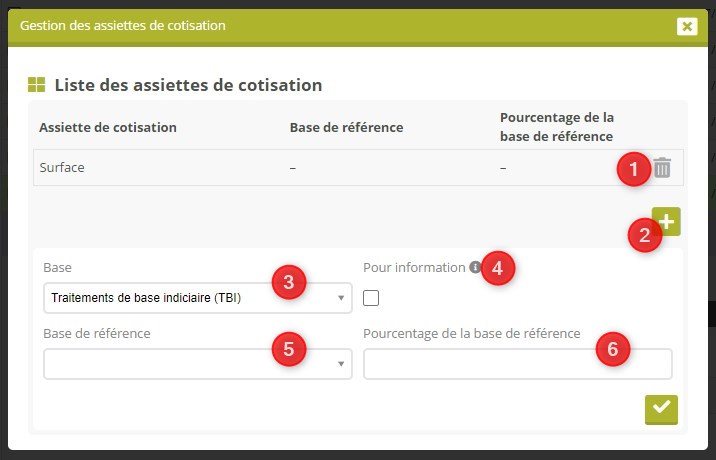The image size is (716, 460).
Task: Click the red number 1 marker
Action: pos(632,169)
